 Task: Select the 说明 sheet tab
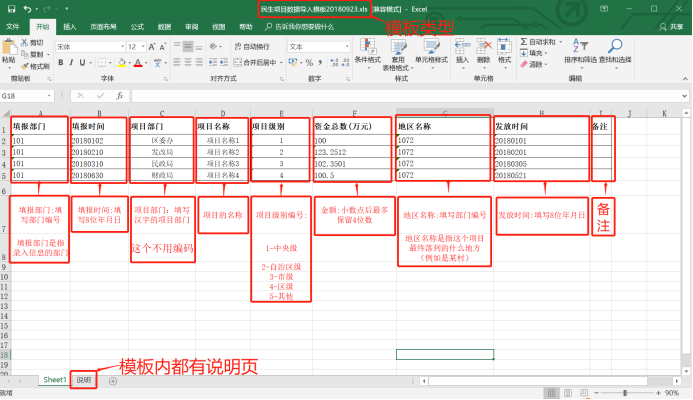pos(84,380)
